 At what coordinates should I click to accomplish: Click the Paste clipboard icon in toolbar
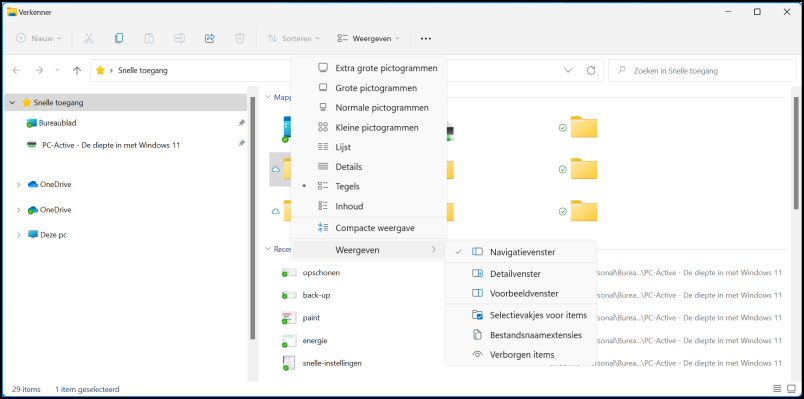coord(149,38)
